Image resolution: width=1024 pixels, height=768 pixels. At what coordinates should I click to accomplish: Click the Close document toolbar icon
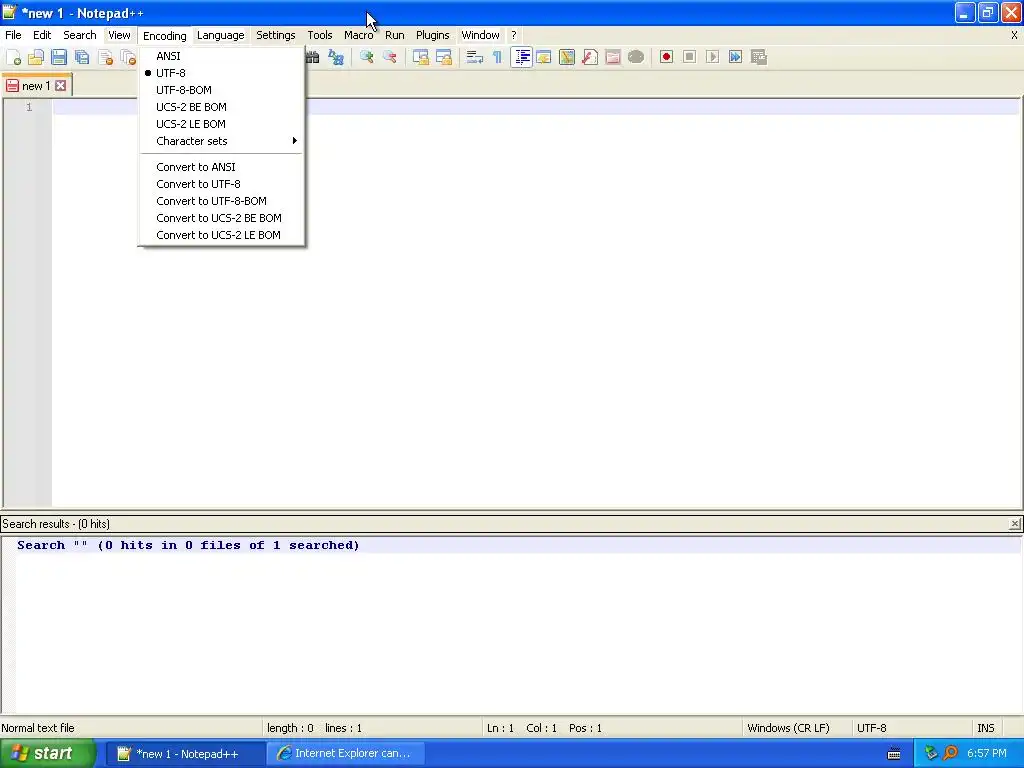(x=105, y=57)
